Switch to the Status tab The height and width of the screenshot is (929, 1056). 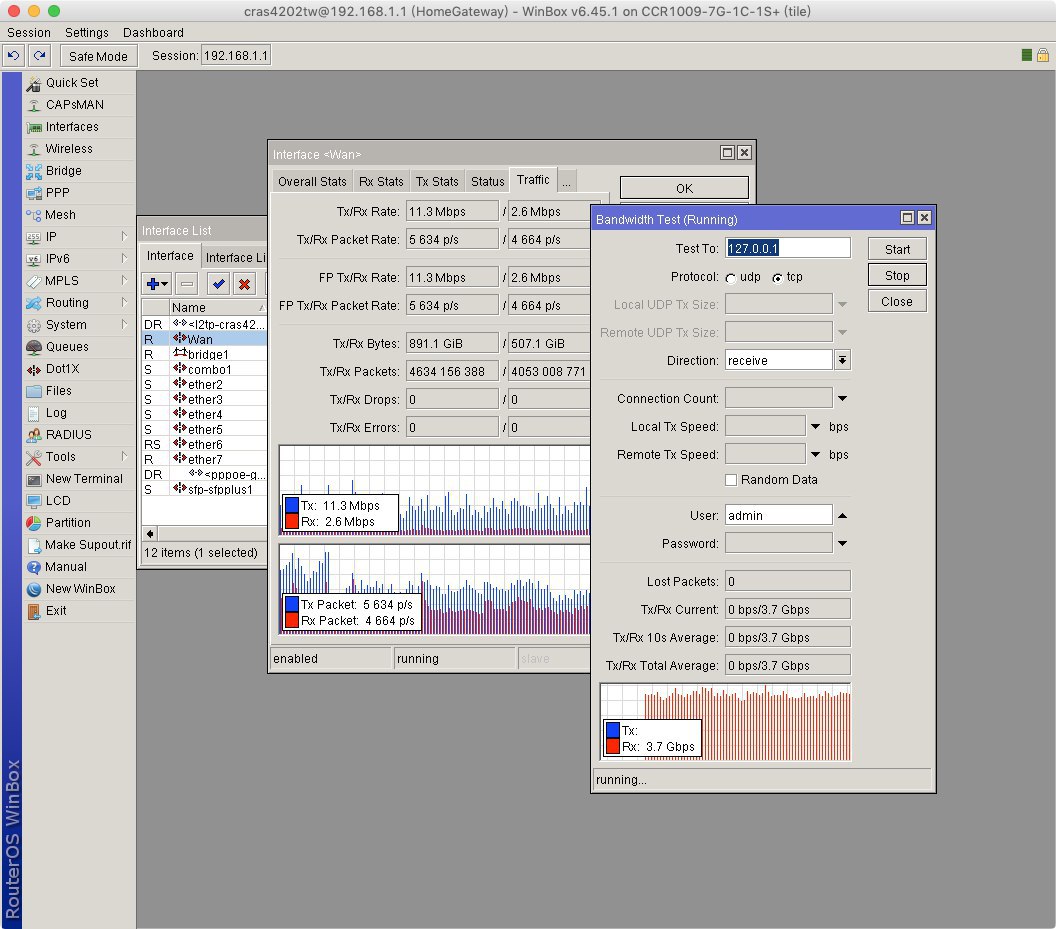(487, 181)
